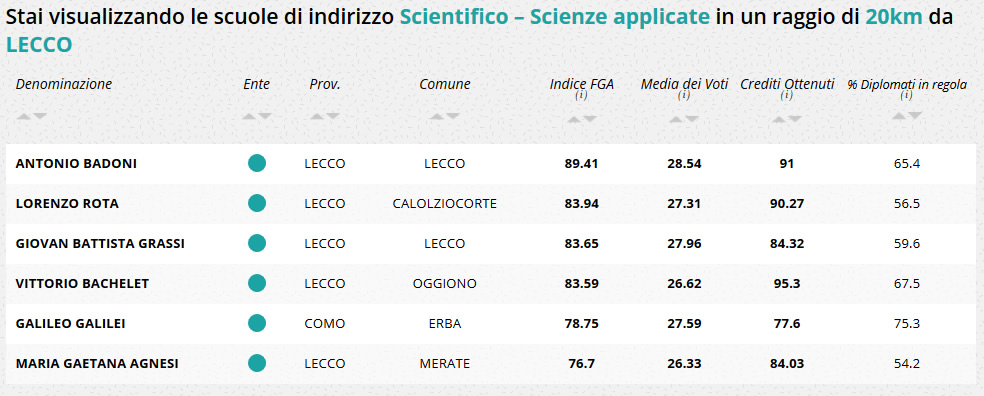Sort Media dei Voti column ascending
984x396 pixels.
coord(676,119)
